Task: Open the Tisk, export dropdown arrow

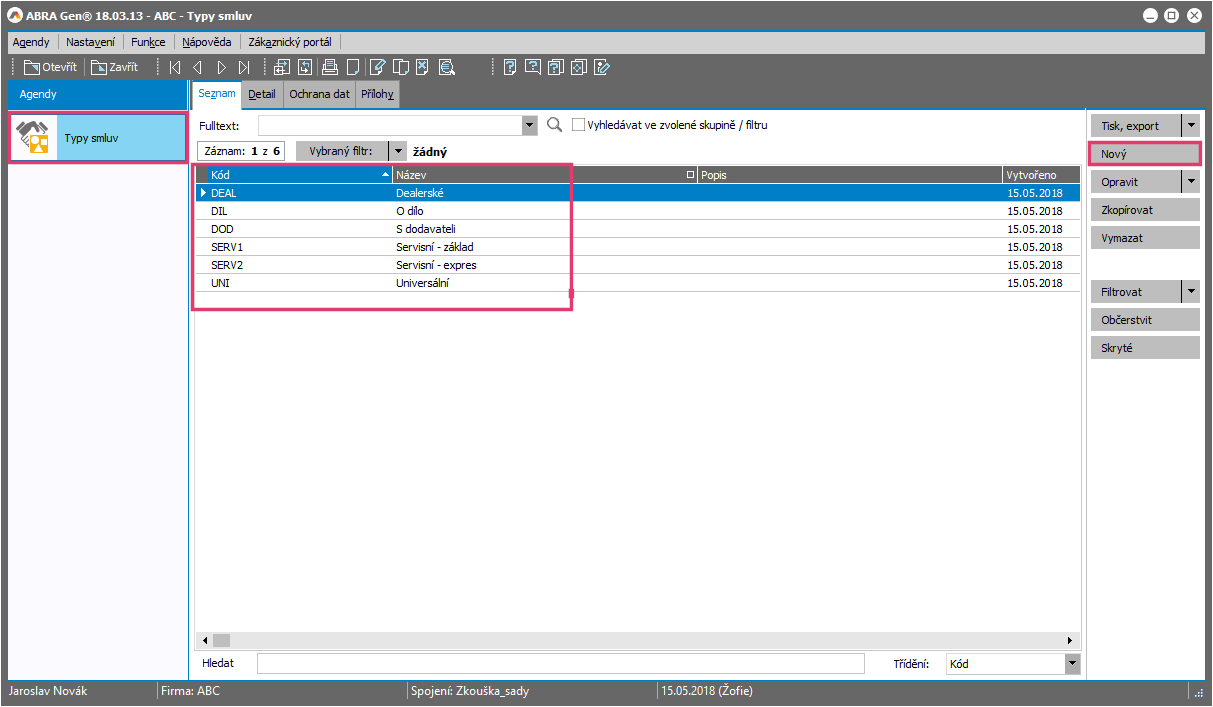Action: click(1190, 126)
